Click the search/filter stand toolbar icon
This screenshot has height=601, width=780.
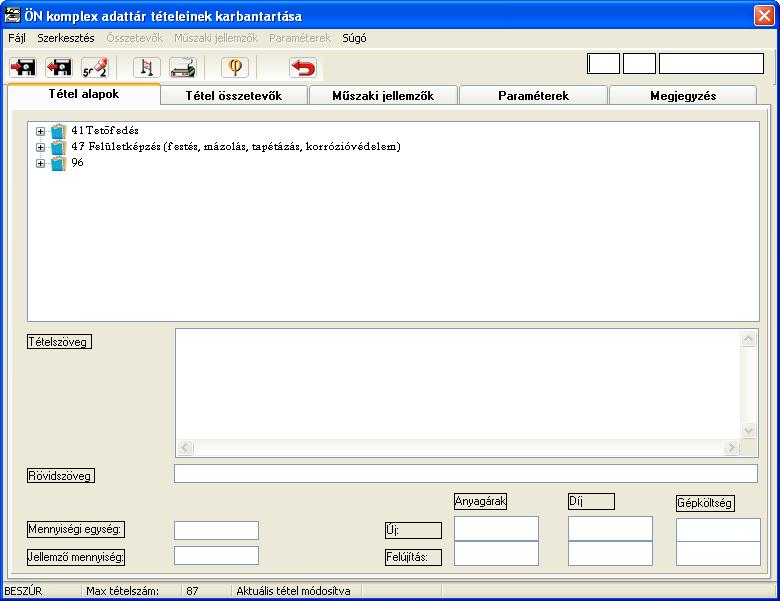tap(147, 67)
